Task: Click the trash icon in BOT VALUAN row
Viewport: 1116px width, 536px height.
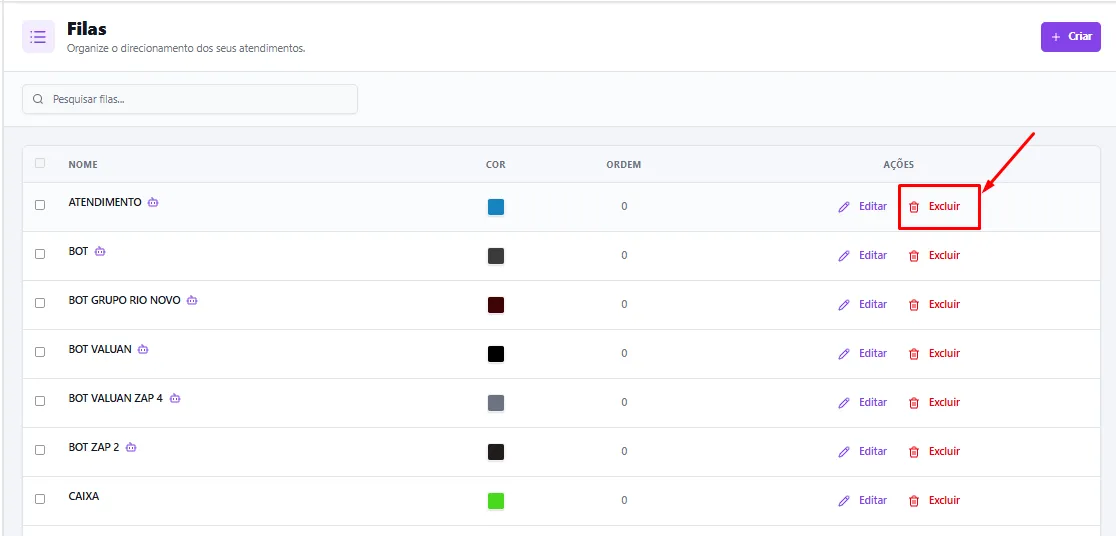Action: (x=914, y=354)
